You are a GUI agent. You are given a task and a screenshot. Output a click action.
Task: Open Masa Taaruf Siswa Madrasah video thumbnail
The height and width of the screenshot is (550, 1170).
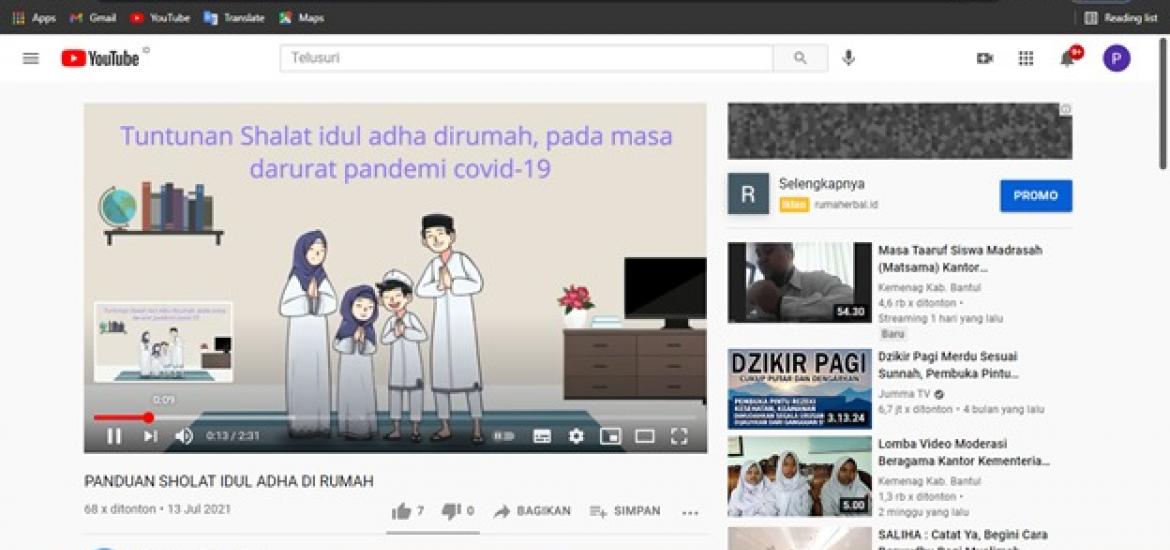tap(800, 282)
